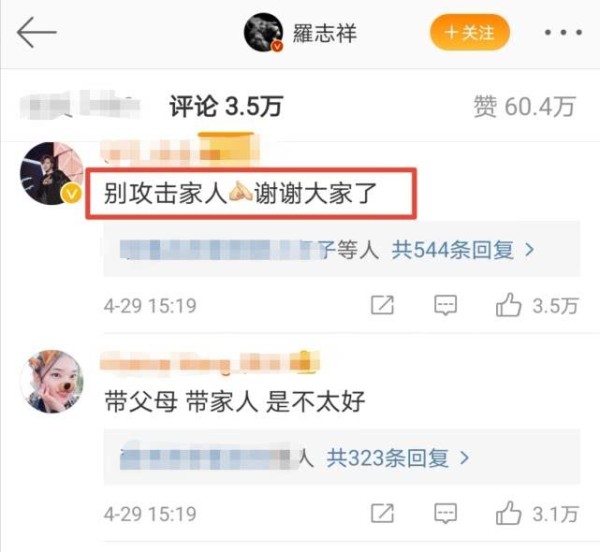600x552 pixels.
Task: Tap the 羅志祥 name in header
Action: (x=324, y=33)
